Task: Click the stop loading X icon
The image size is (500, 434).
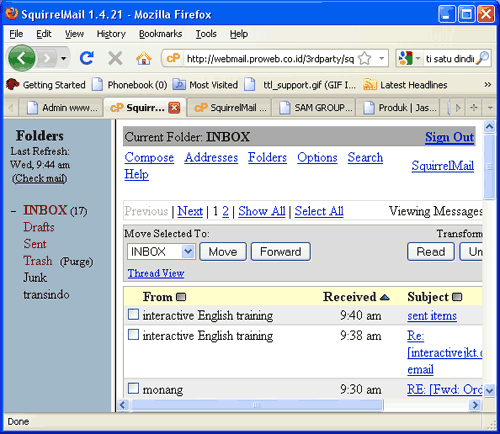Action: coord(115,59)
